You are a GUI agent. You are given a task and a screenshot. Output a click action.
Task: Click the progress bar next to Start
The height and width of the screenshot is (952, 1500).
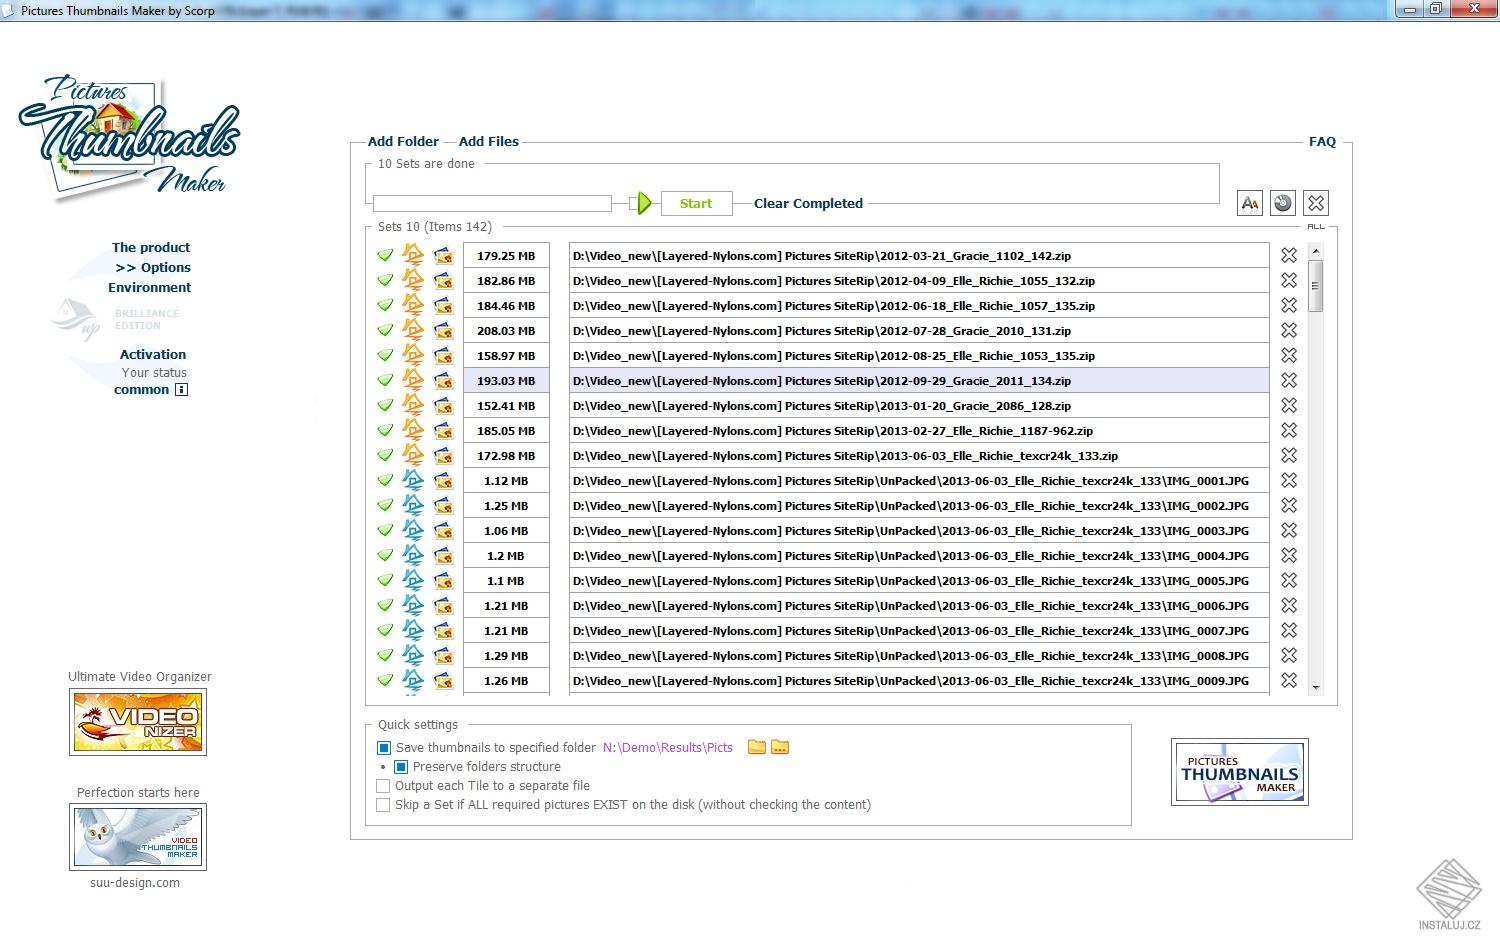[492, 203]
